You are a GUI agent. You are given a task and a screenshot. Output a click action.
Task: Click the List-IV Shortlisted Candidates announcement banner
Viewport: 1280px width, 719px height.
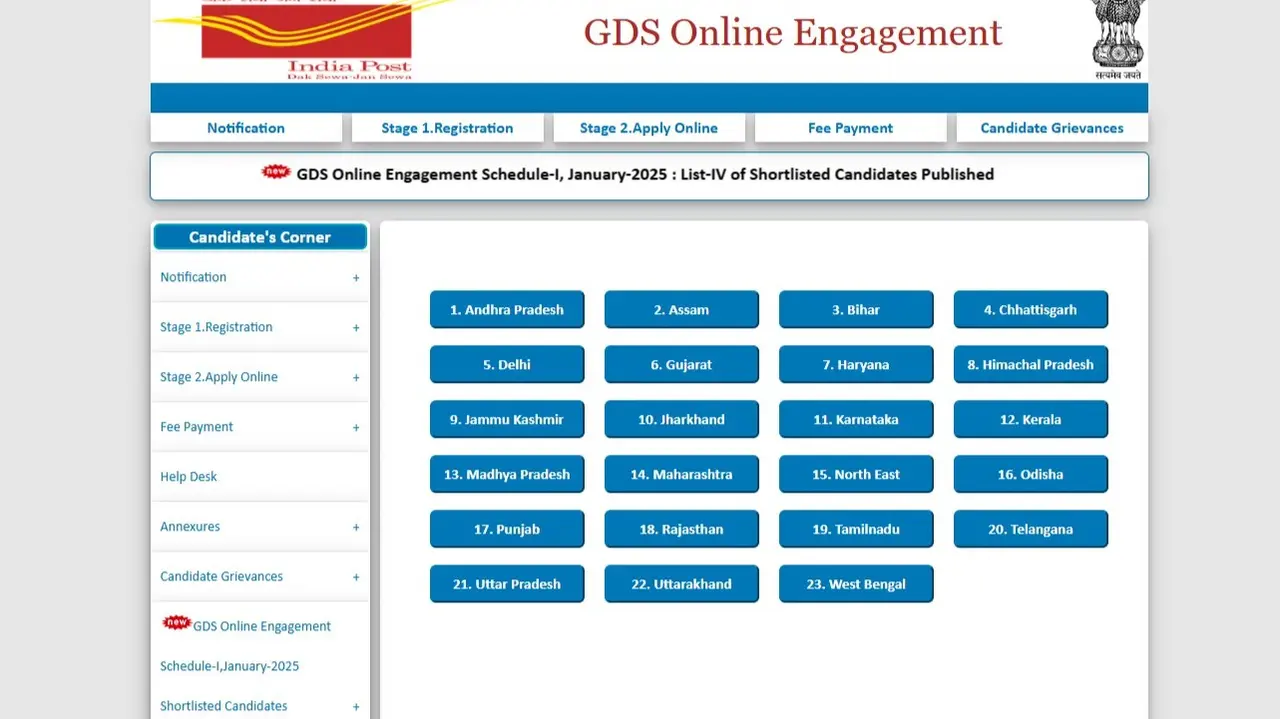[649, 174]
